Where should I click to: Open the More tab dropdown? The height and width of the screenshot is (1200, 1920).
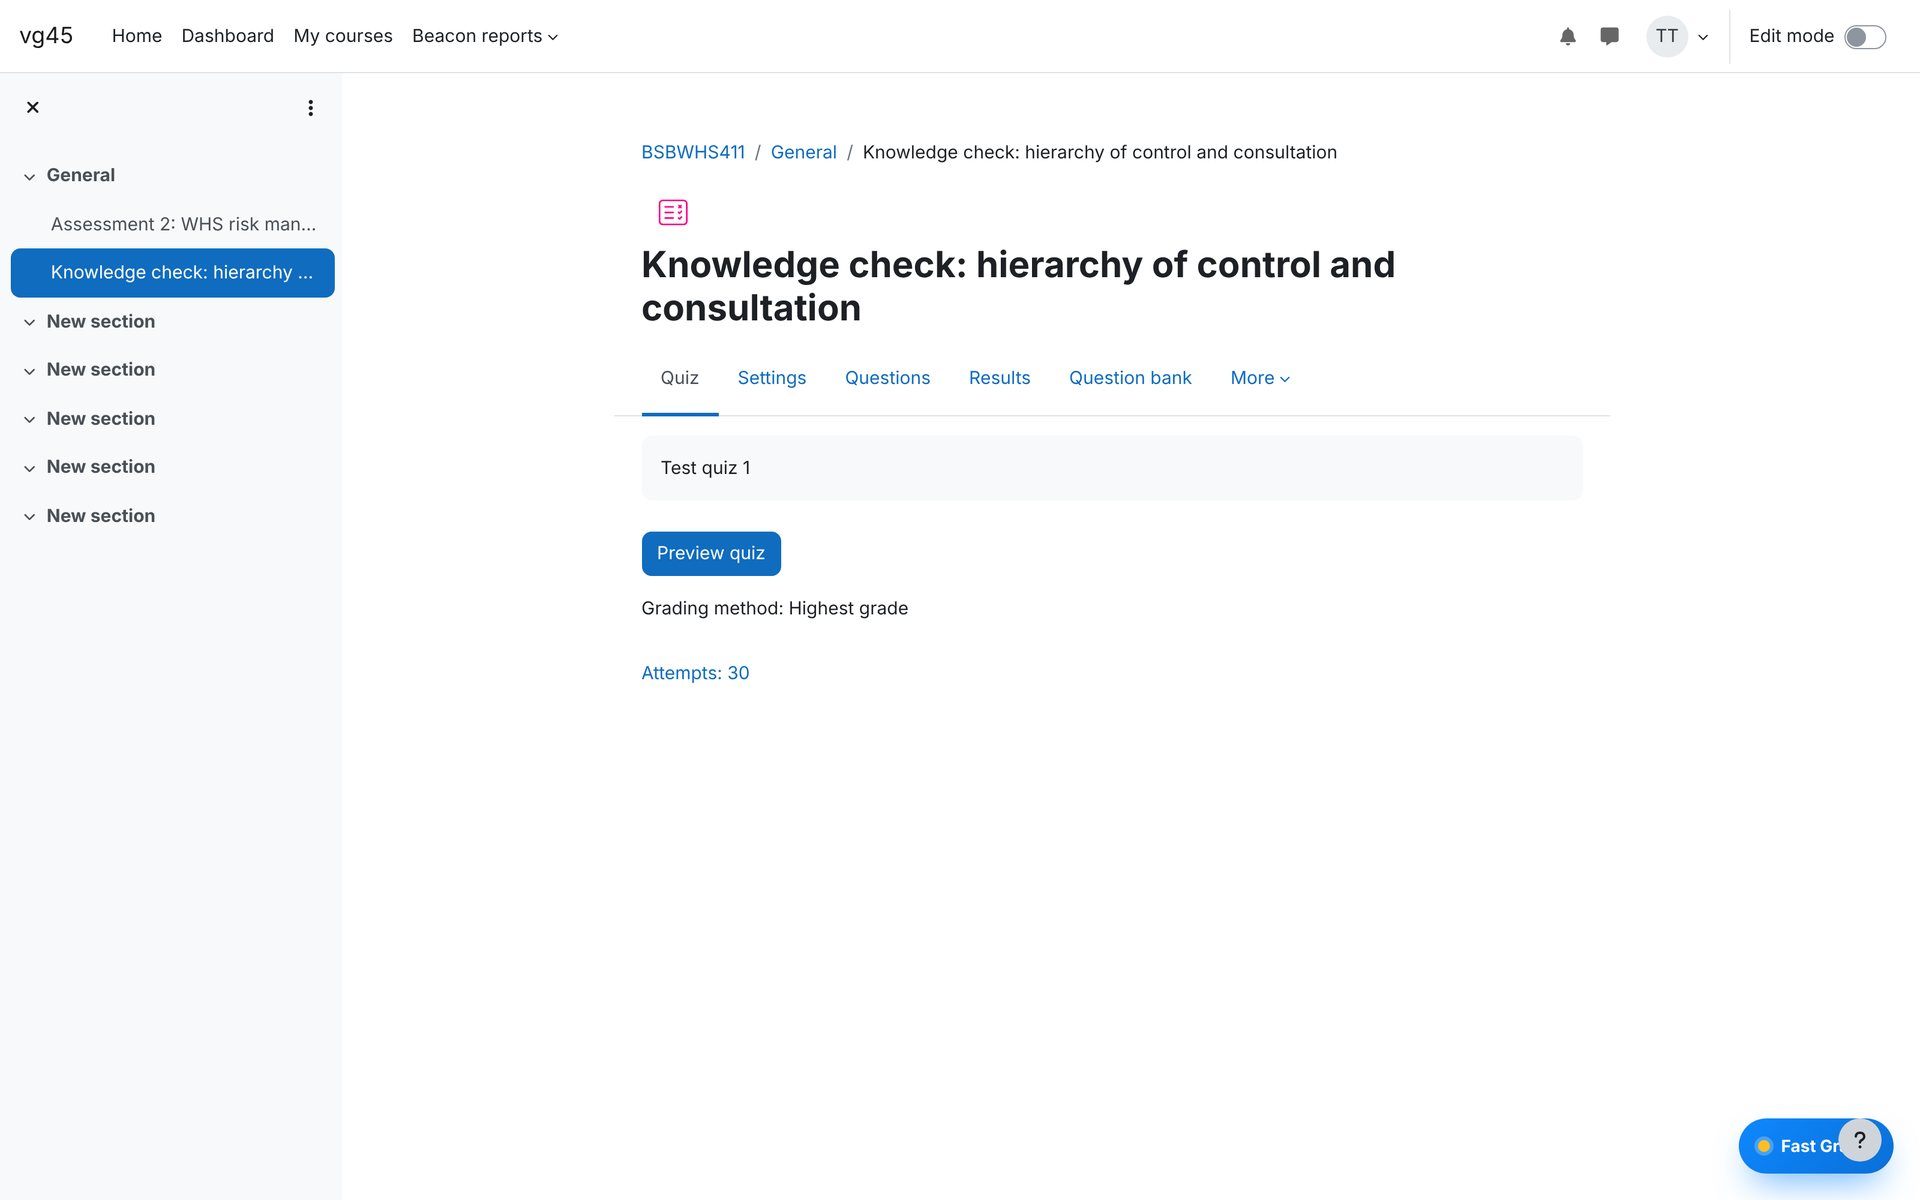tap(1260, 378)
